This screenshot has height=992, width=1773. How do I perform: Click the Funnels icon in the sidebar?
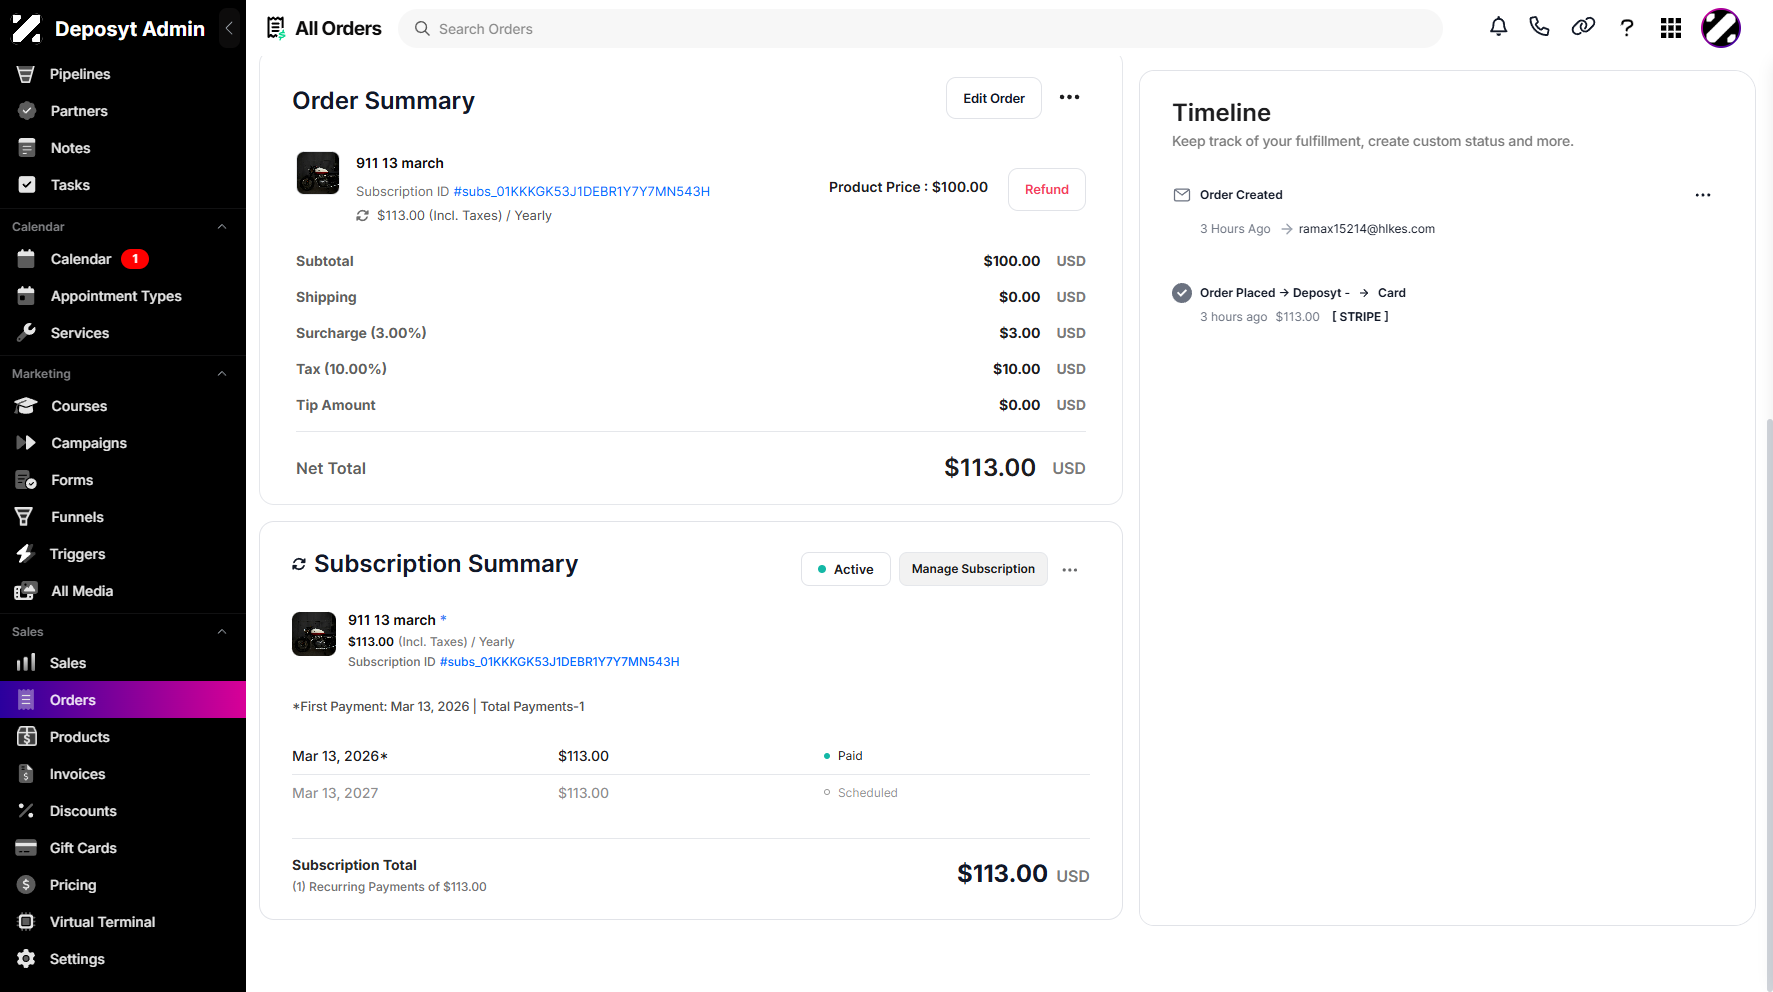click(24, 516)
